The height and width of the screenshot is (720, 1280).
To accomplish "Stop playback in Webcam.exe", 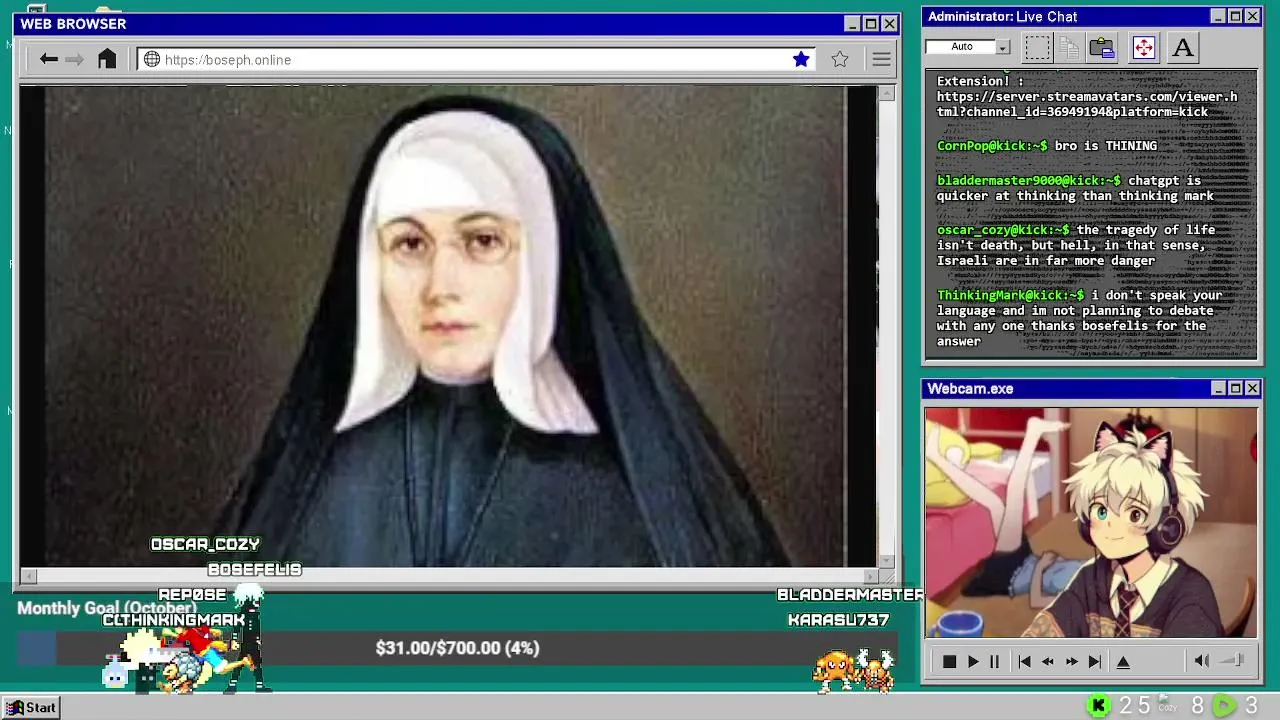I will click(950, 661).
